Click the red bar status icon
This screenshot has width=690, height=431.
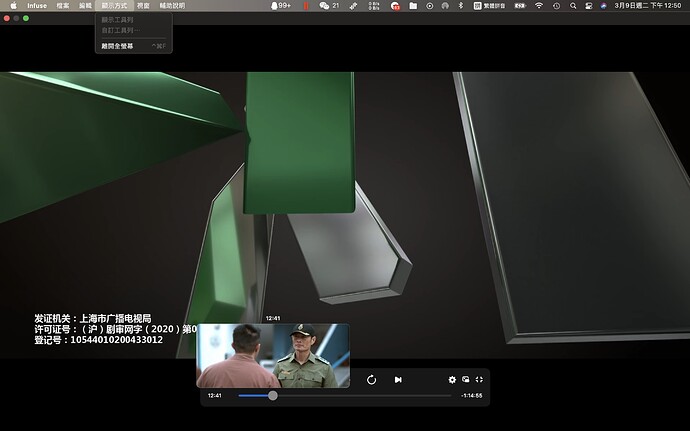pyautogui.click(x=306, y=6)
